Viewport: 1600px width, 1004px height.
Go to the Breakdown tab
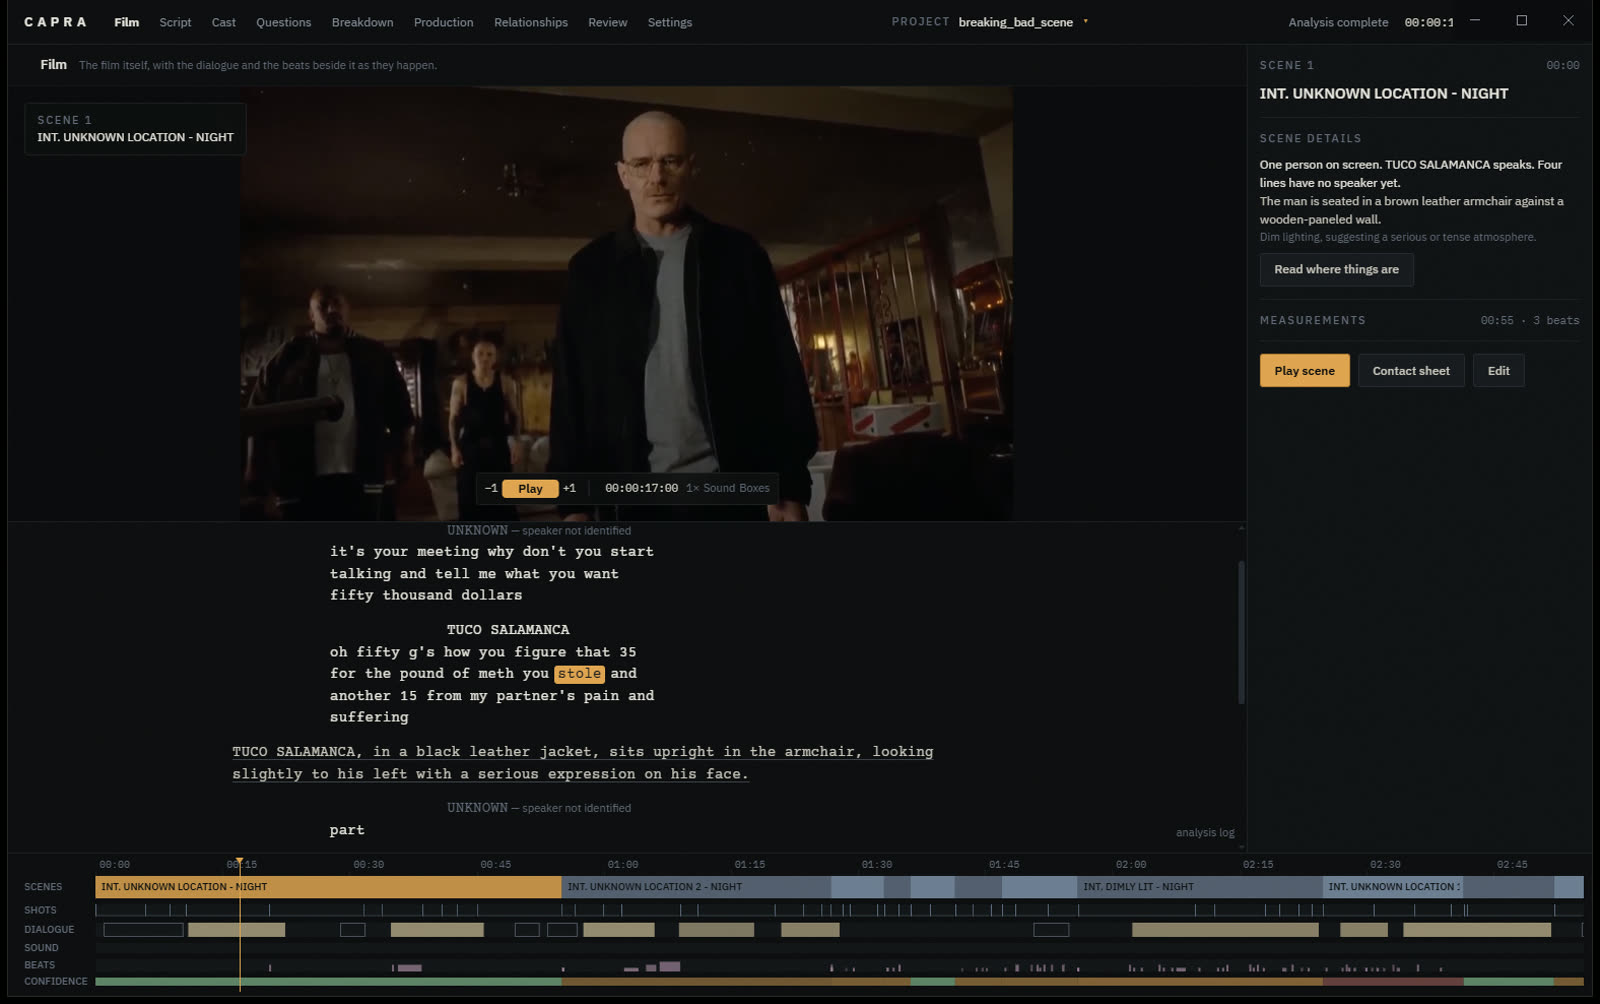tap(362, 22)
